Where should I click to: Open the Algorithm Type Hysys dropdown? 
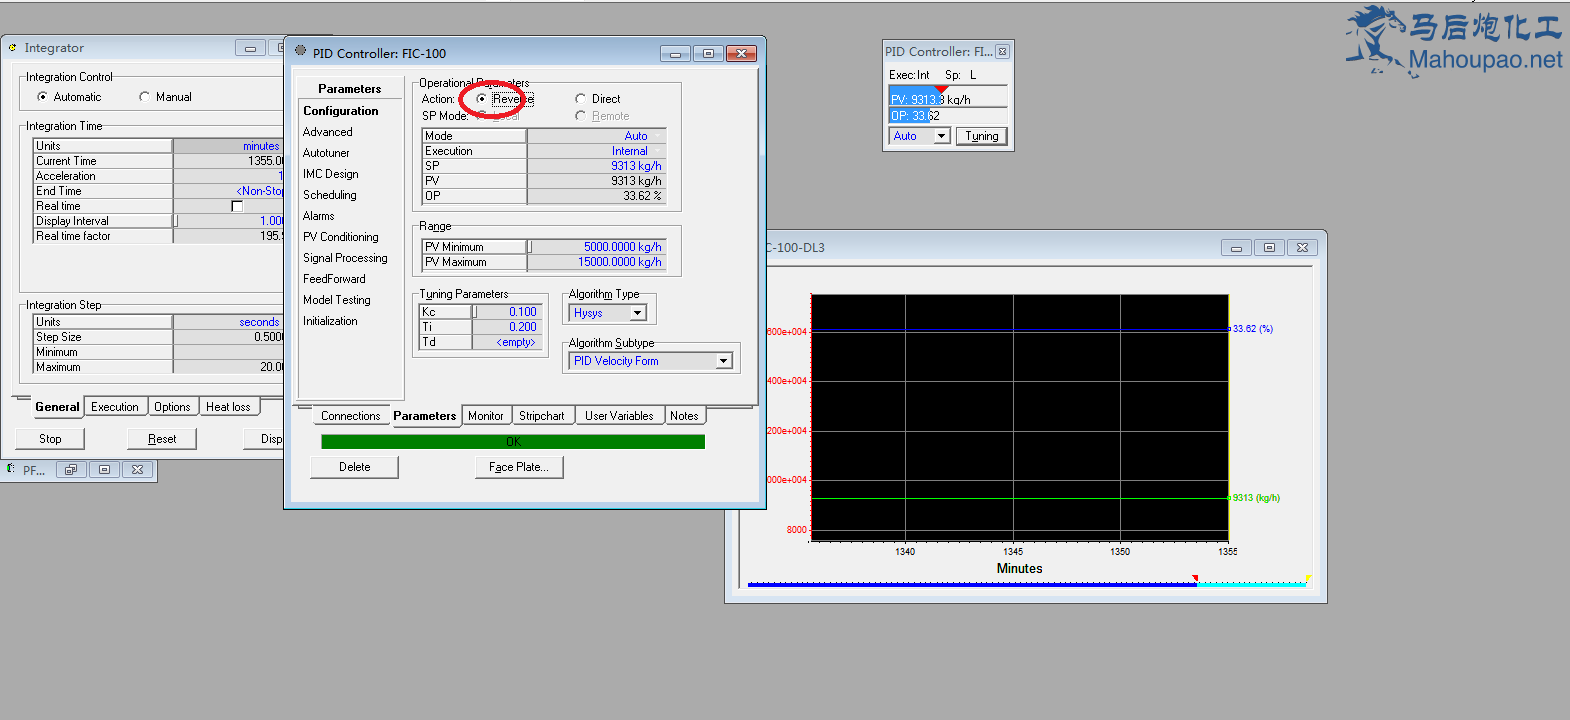click(x=638, y=313)
